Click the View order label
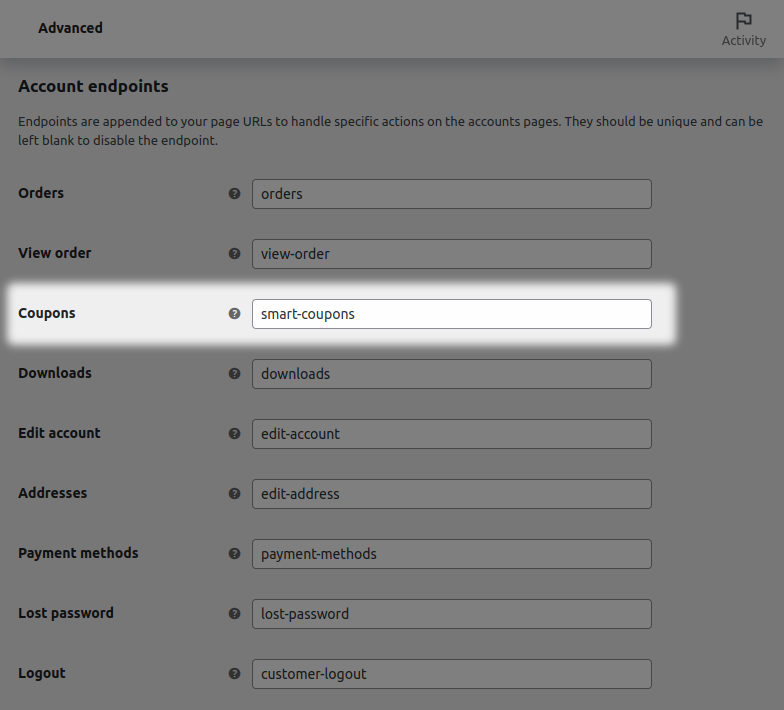This screenshot has height=710, width=784. point(55,253)
